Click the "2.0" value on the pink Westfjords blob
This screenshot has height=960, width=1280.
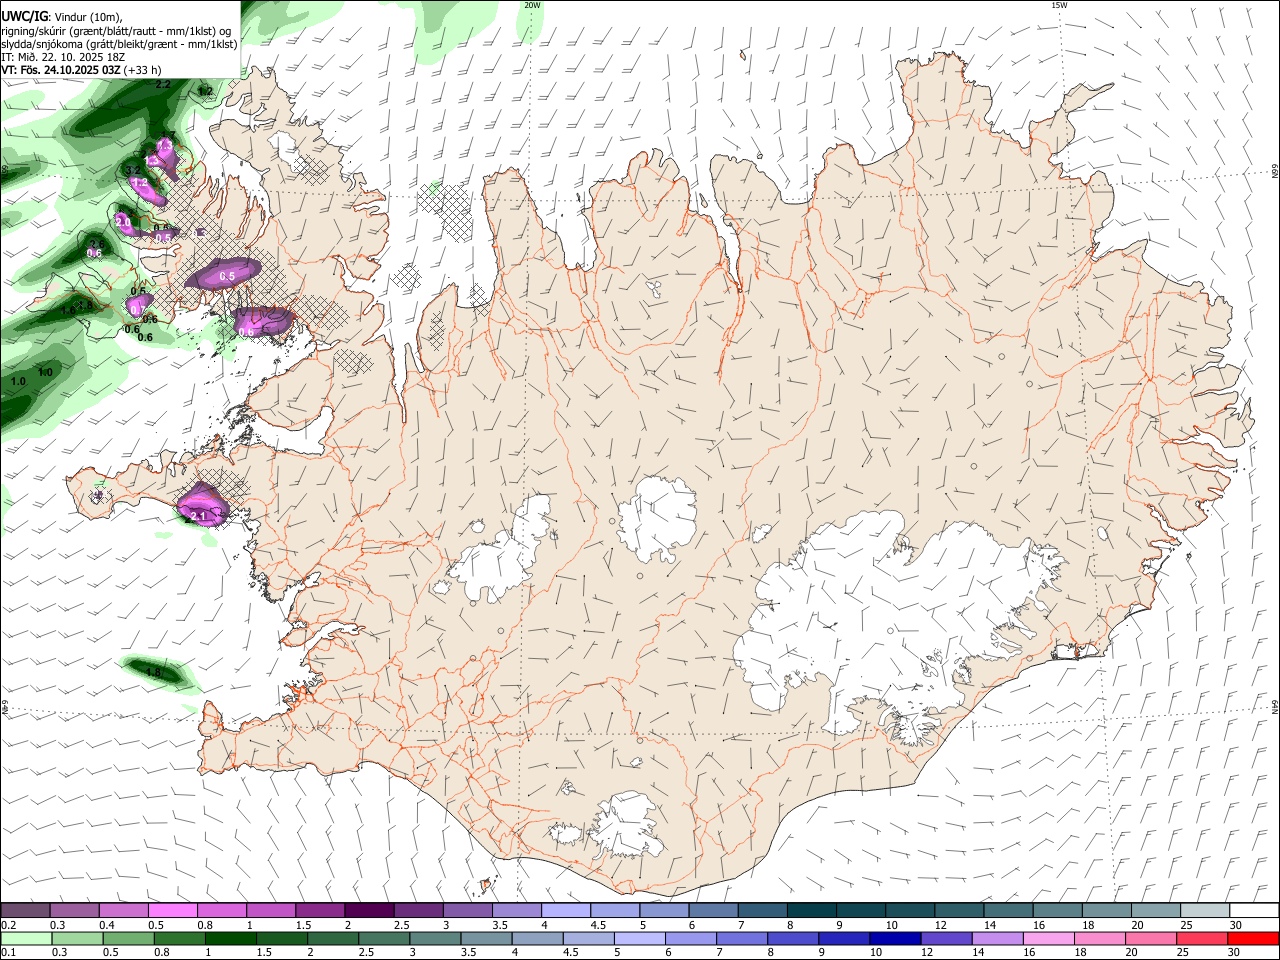[122, 220]
